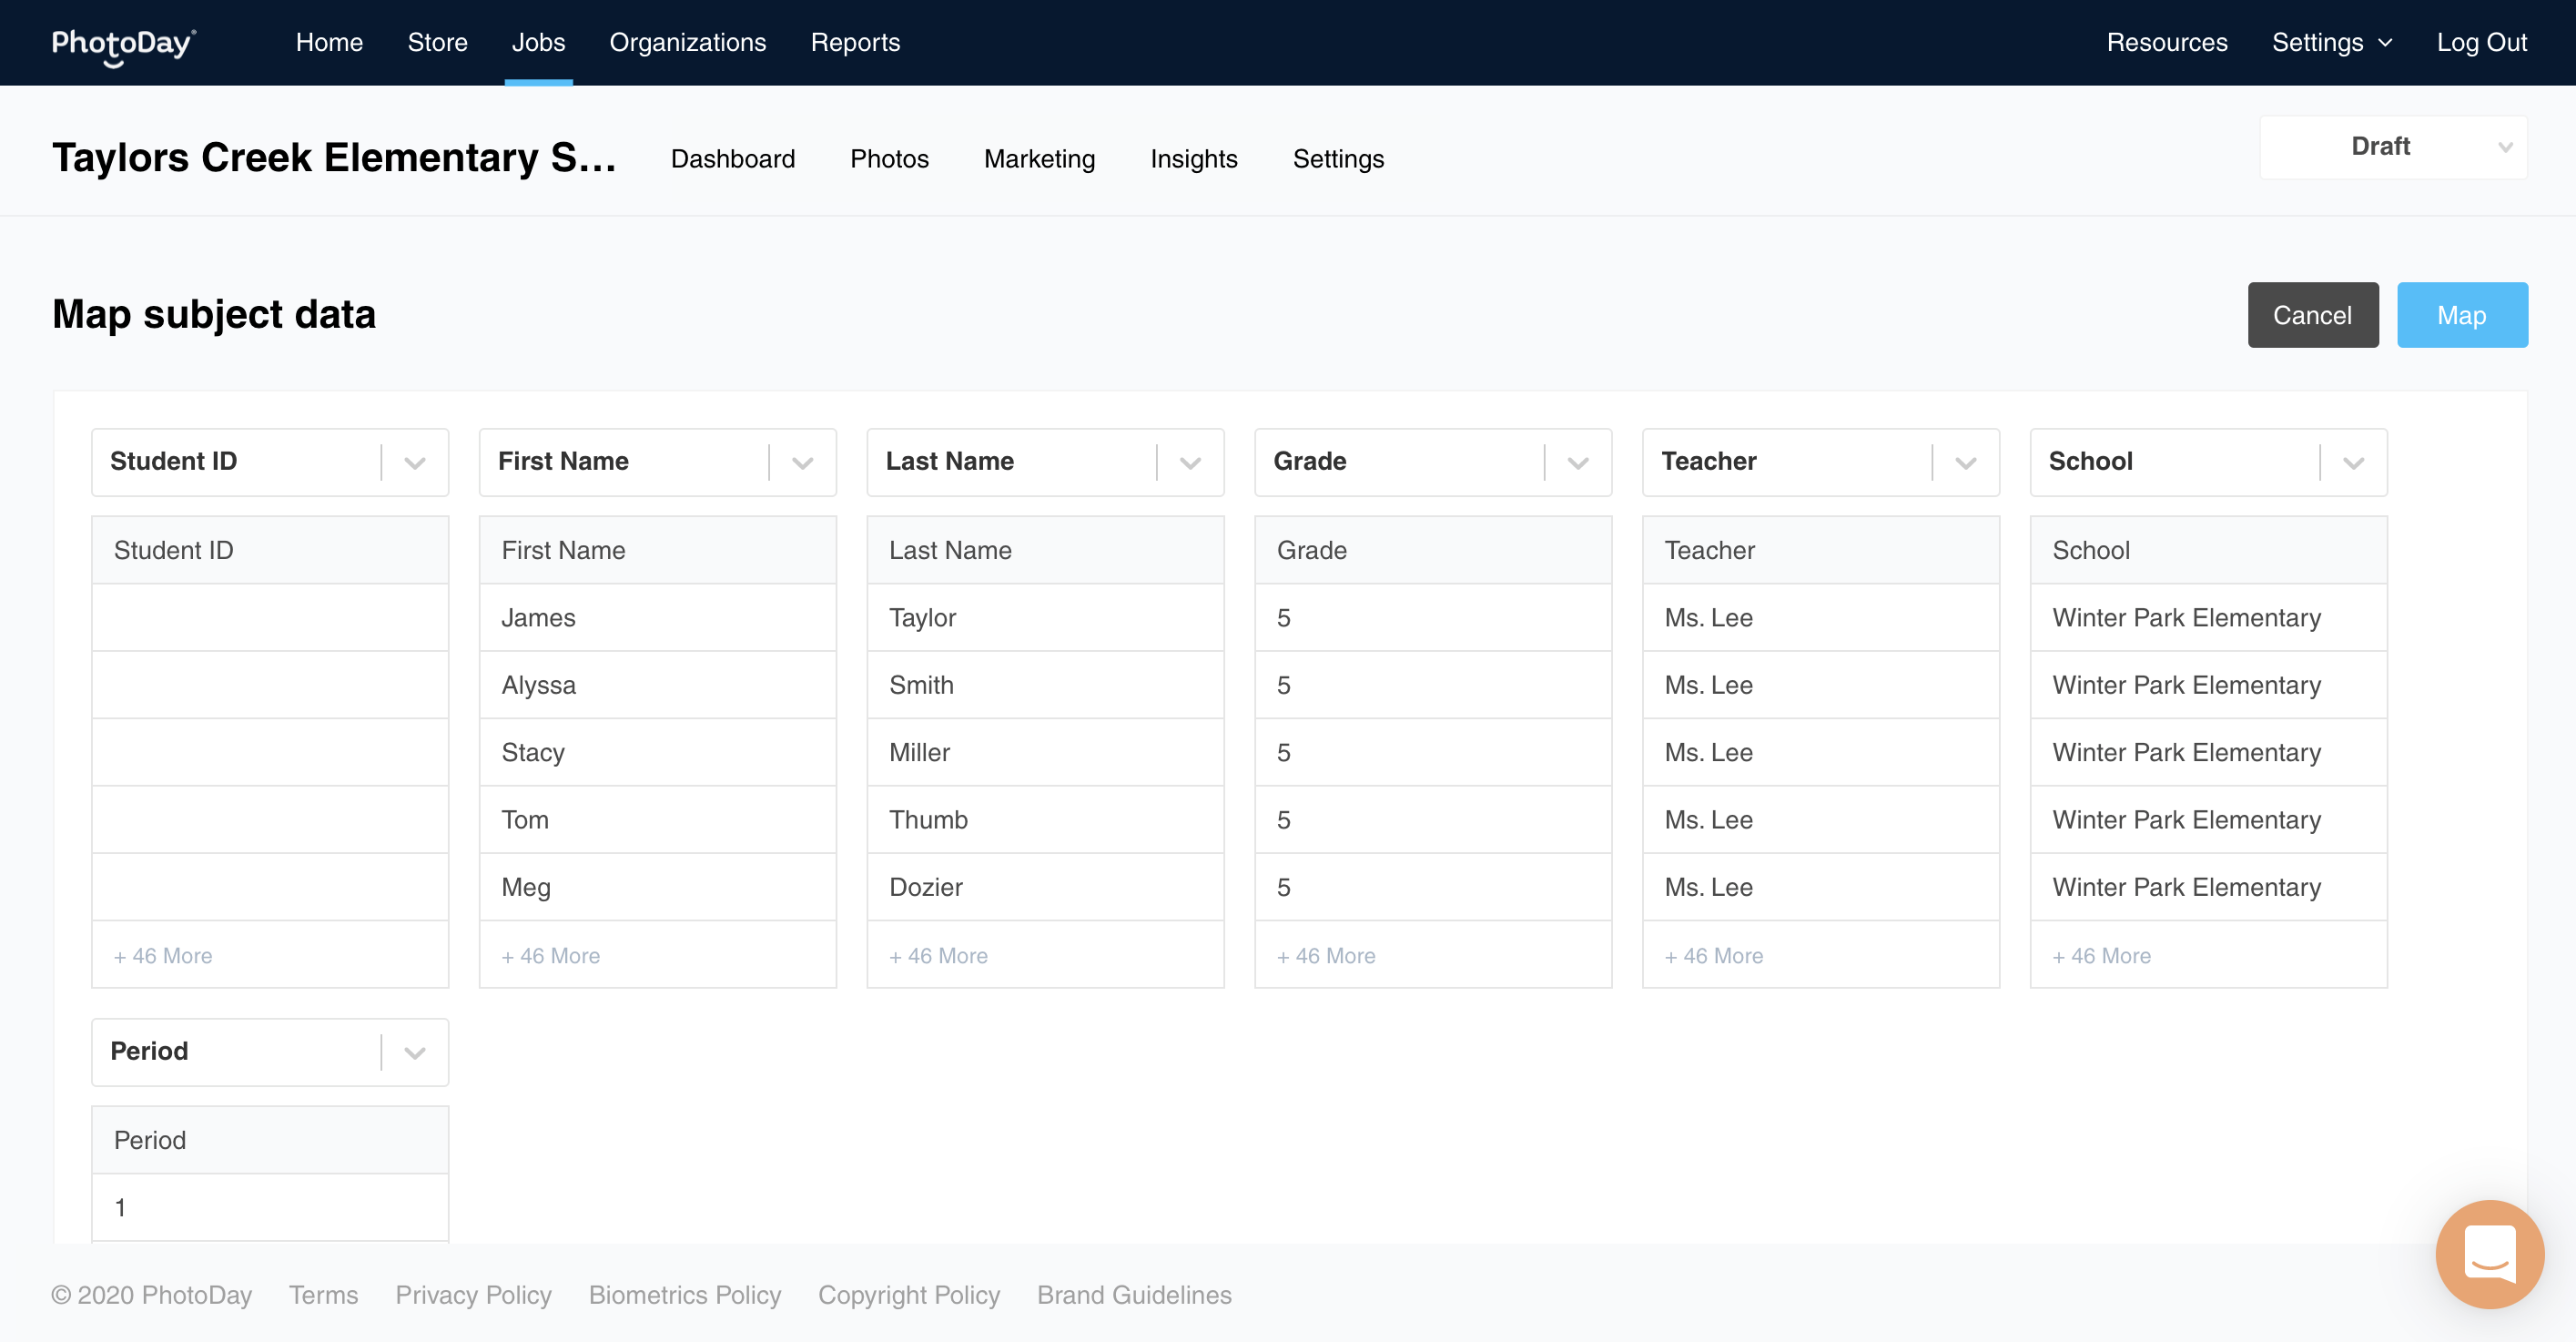Open the First Name column dropdown
This screenshot has width=2576, height=1342.
802,462
